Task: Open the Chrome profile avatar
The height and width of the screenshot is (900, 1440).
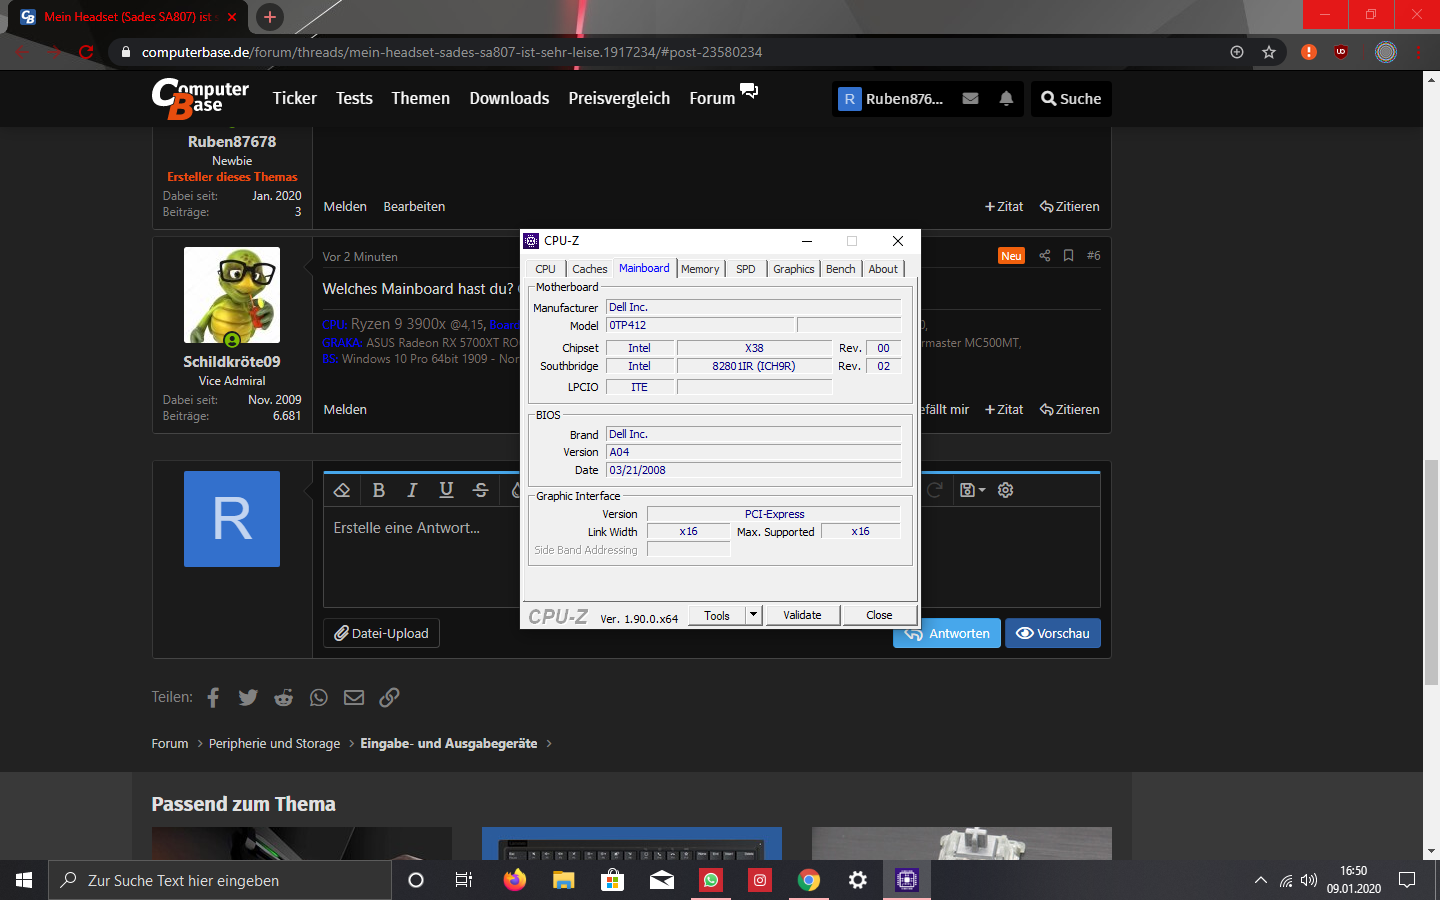Action: tap(1386, 52)
